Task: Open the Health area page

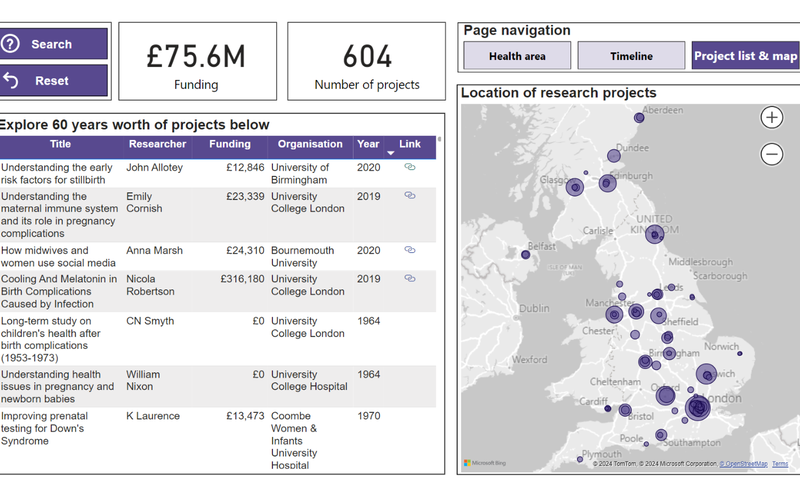Action: tap(517, 56)
